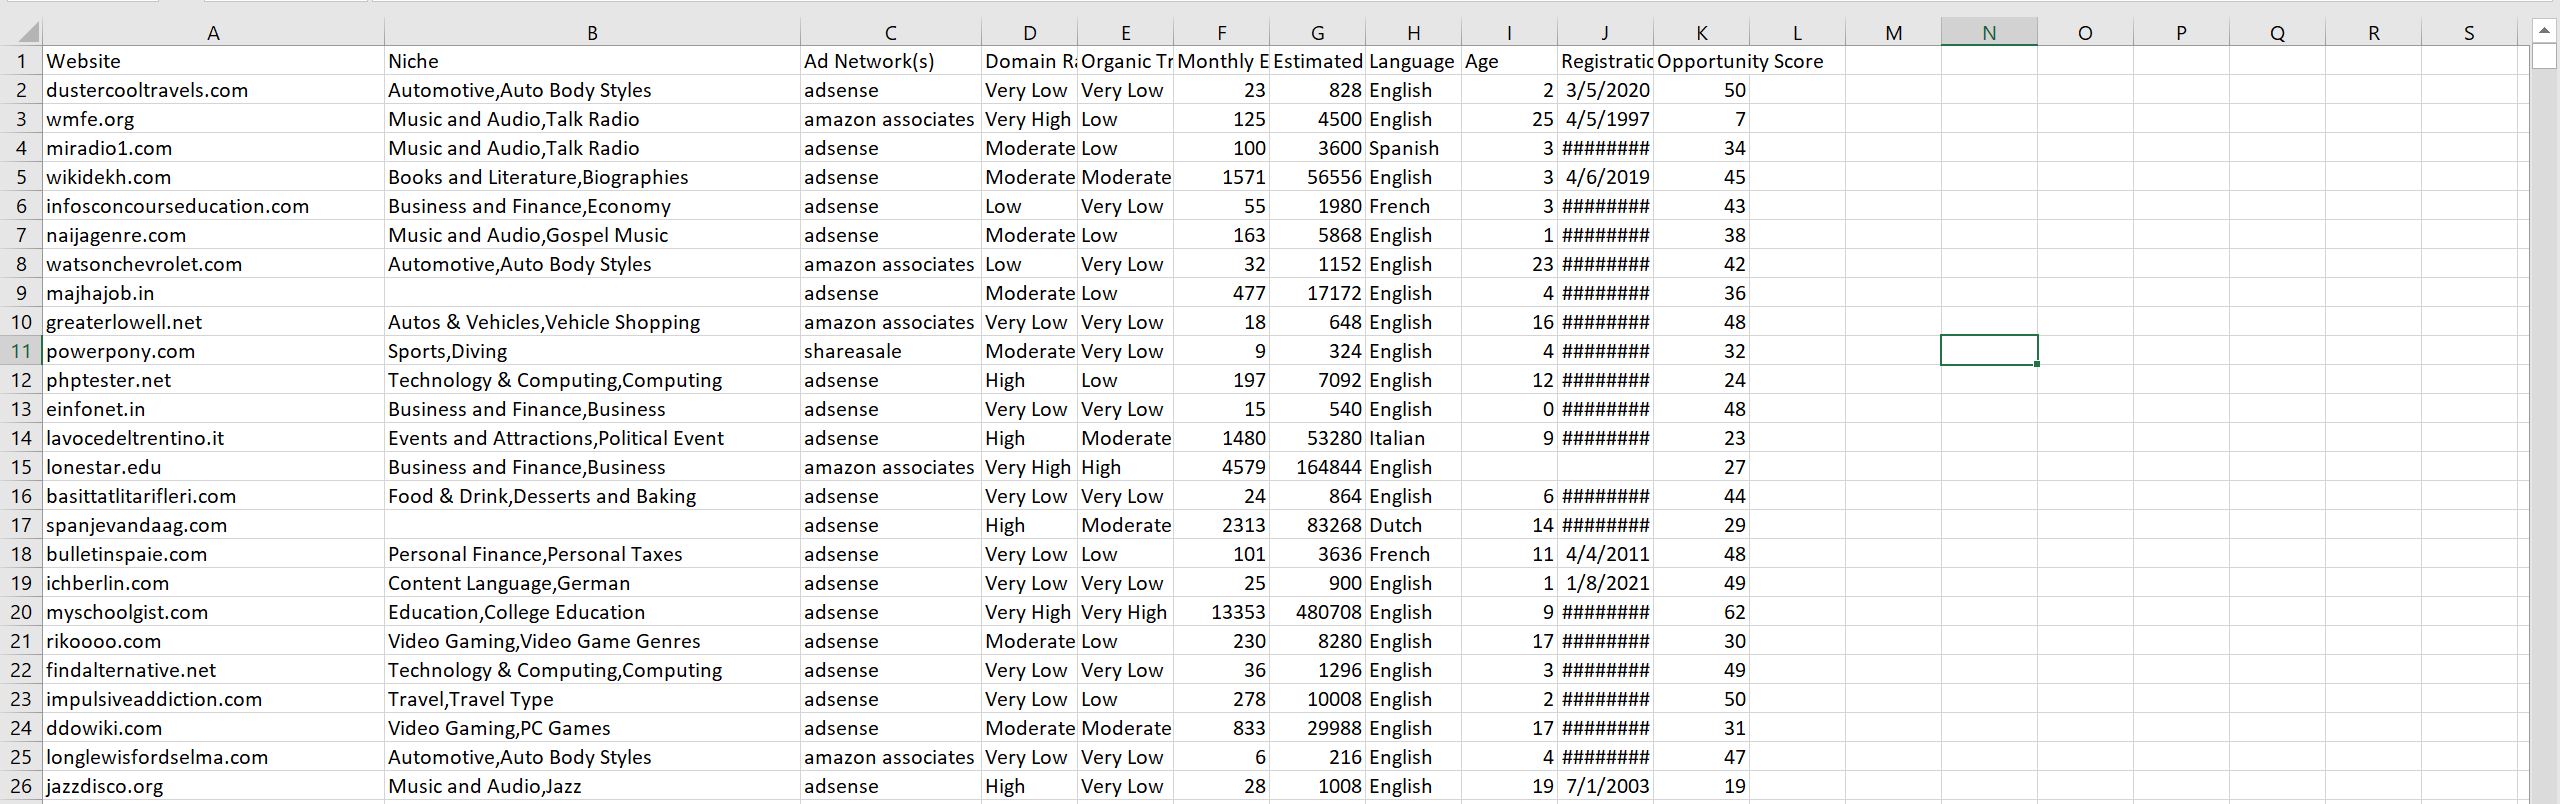Click the selected empty cell N11

point(1989,351)
